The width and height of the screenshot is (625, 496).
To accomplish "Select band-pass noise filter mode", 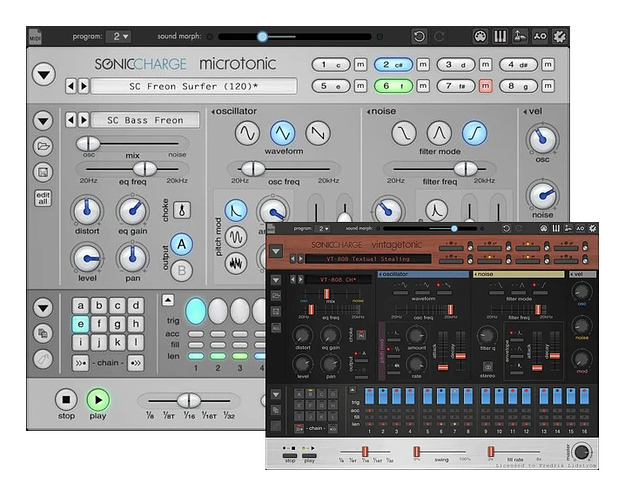I will click(439, 133).
